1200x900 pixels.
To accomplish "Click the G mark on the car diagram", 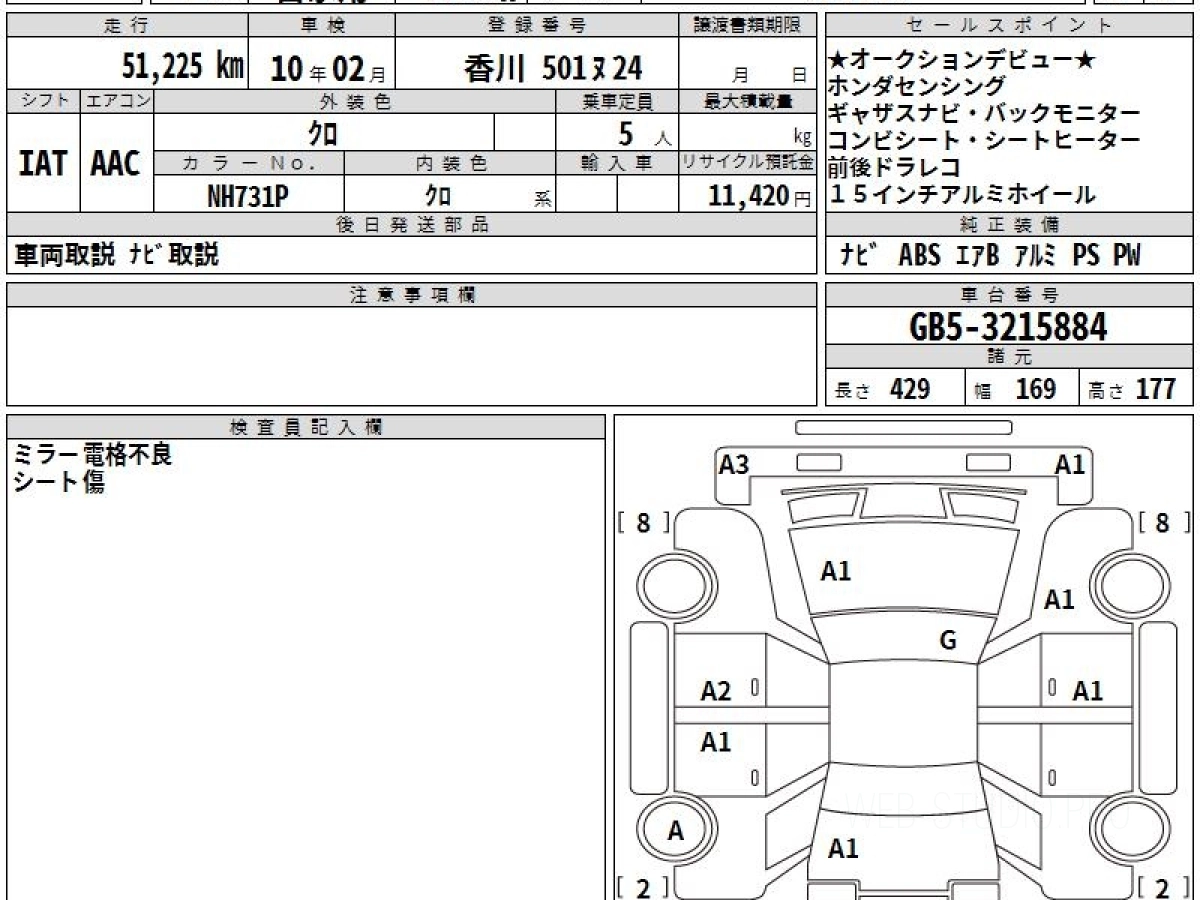I will pyautogui.click(x=948, y=641).
